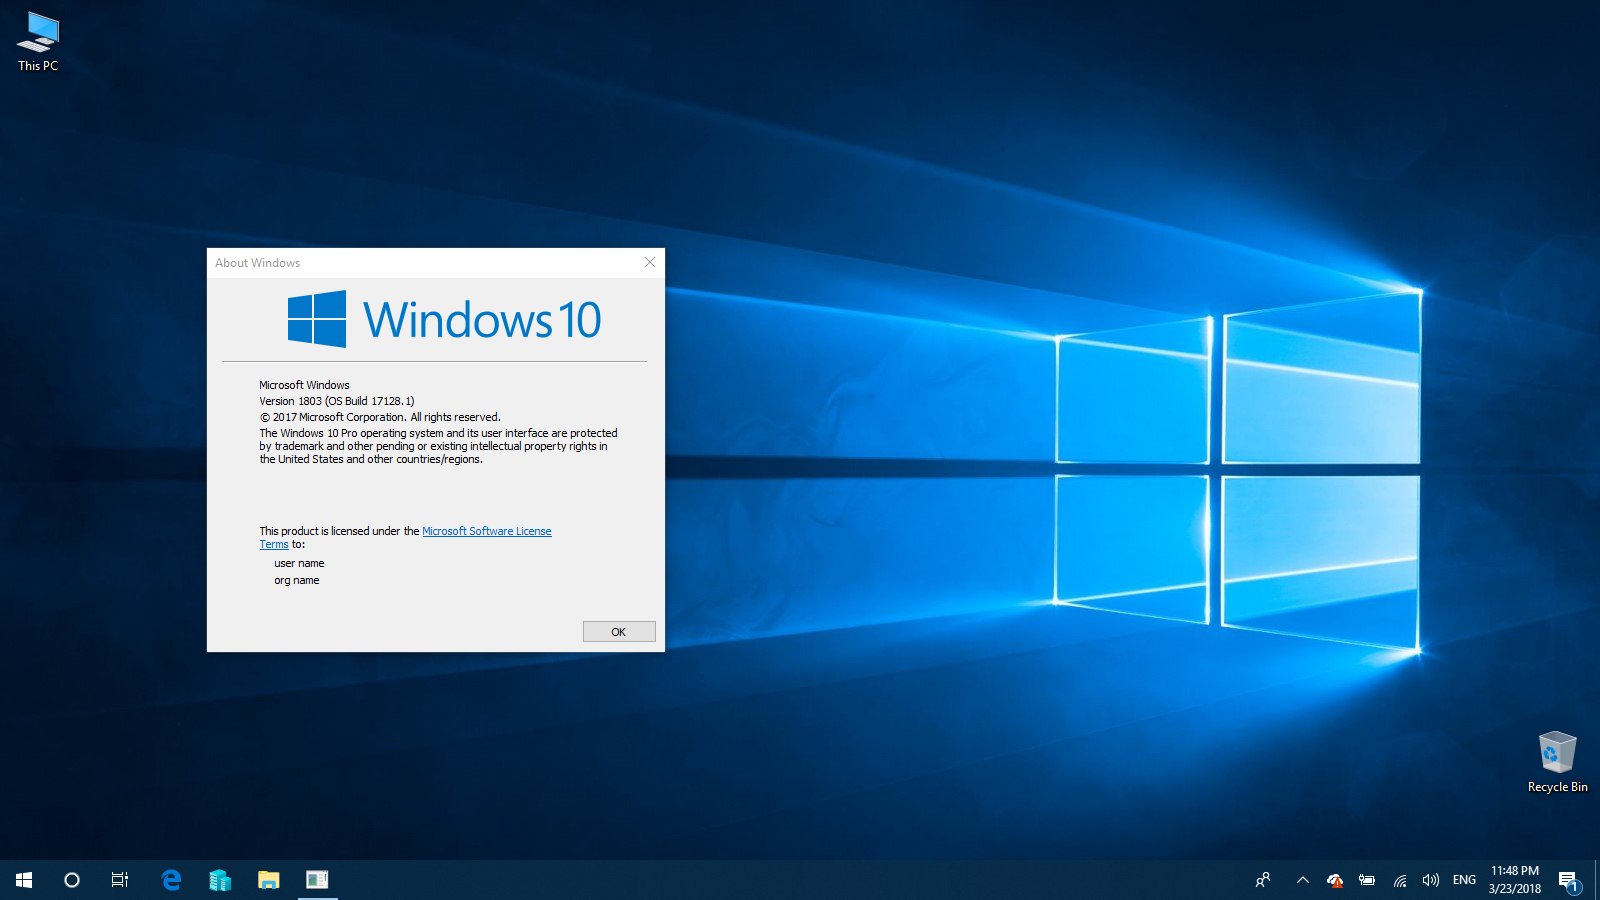Screen dimensions: 1600x900
Task: Open the volume speaker control
Action: 1431,880
